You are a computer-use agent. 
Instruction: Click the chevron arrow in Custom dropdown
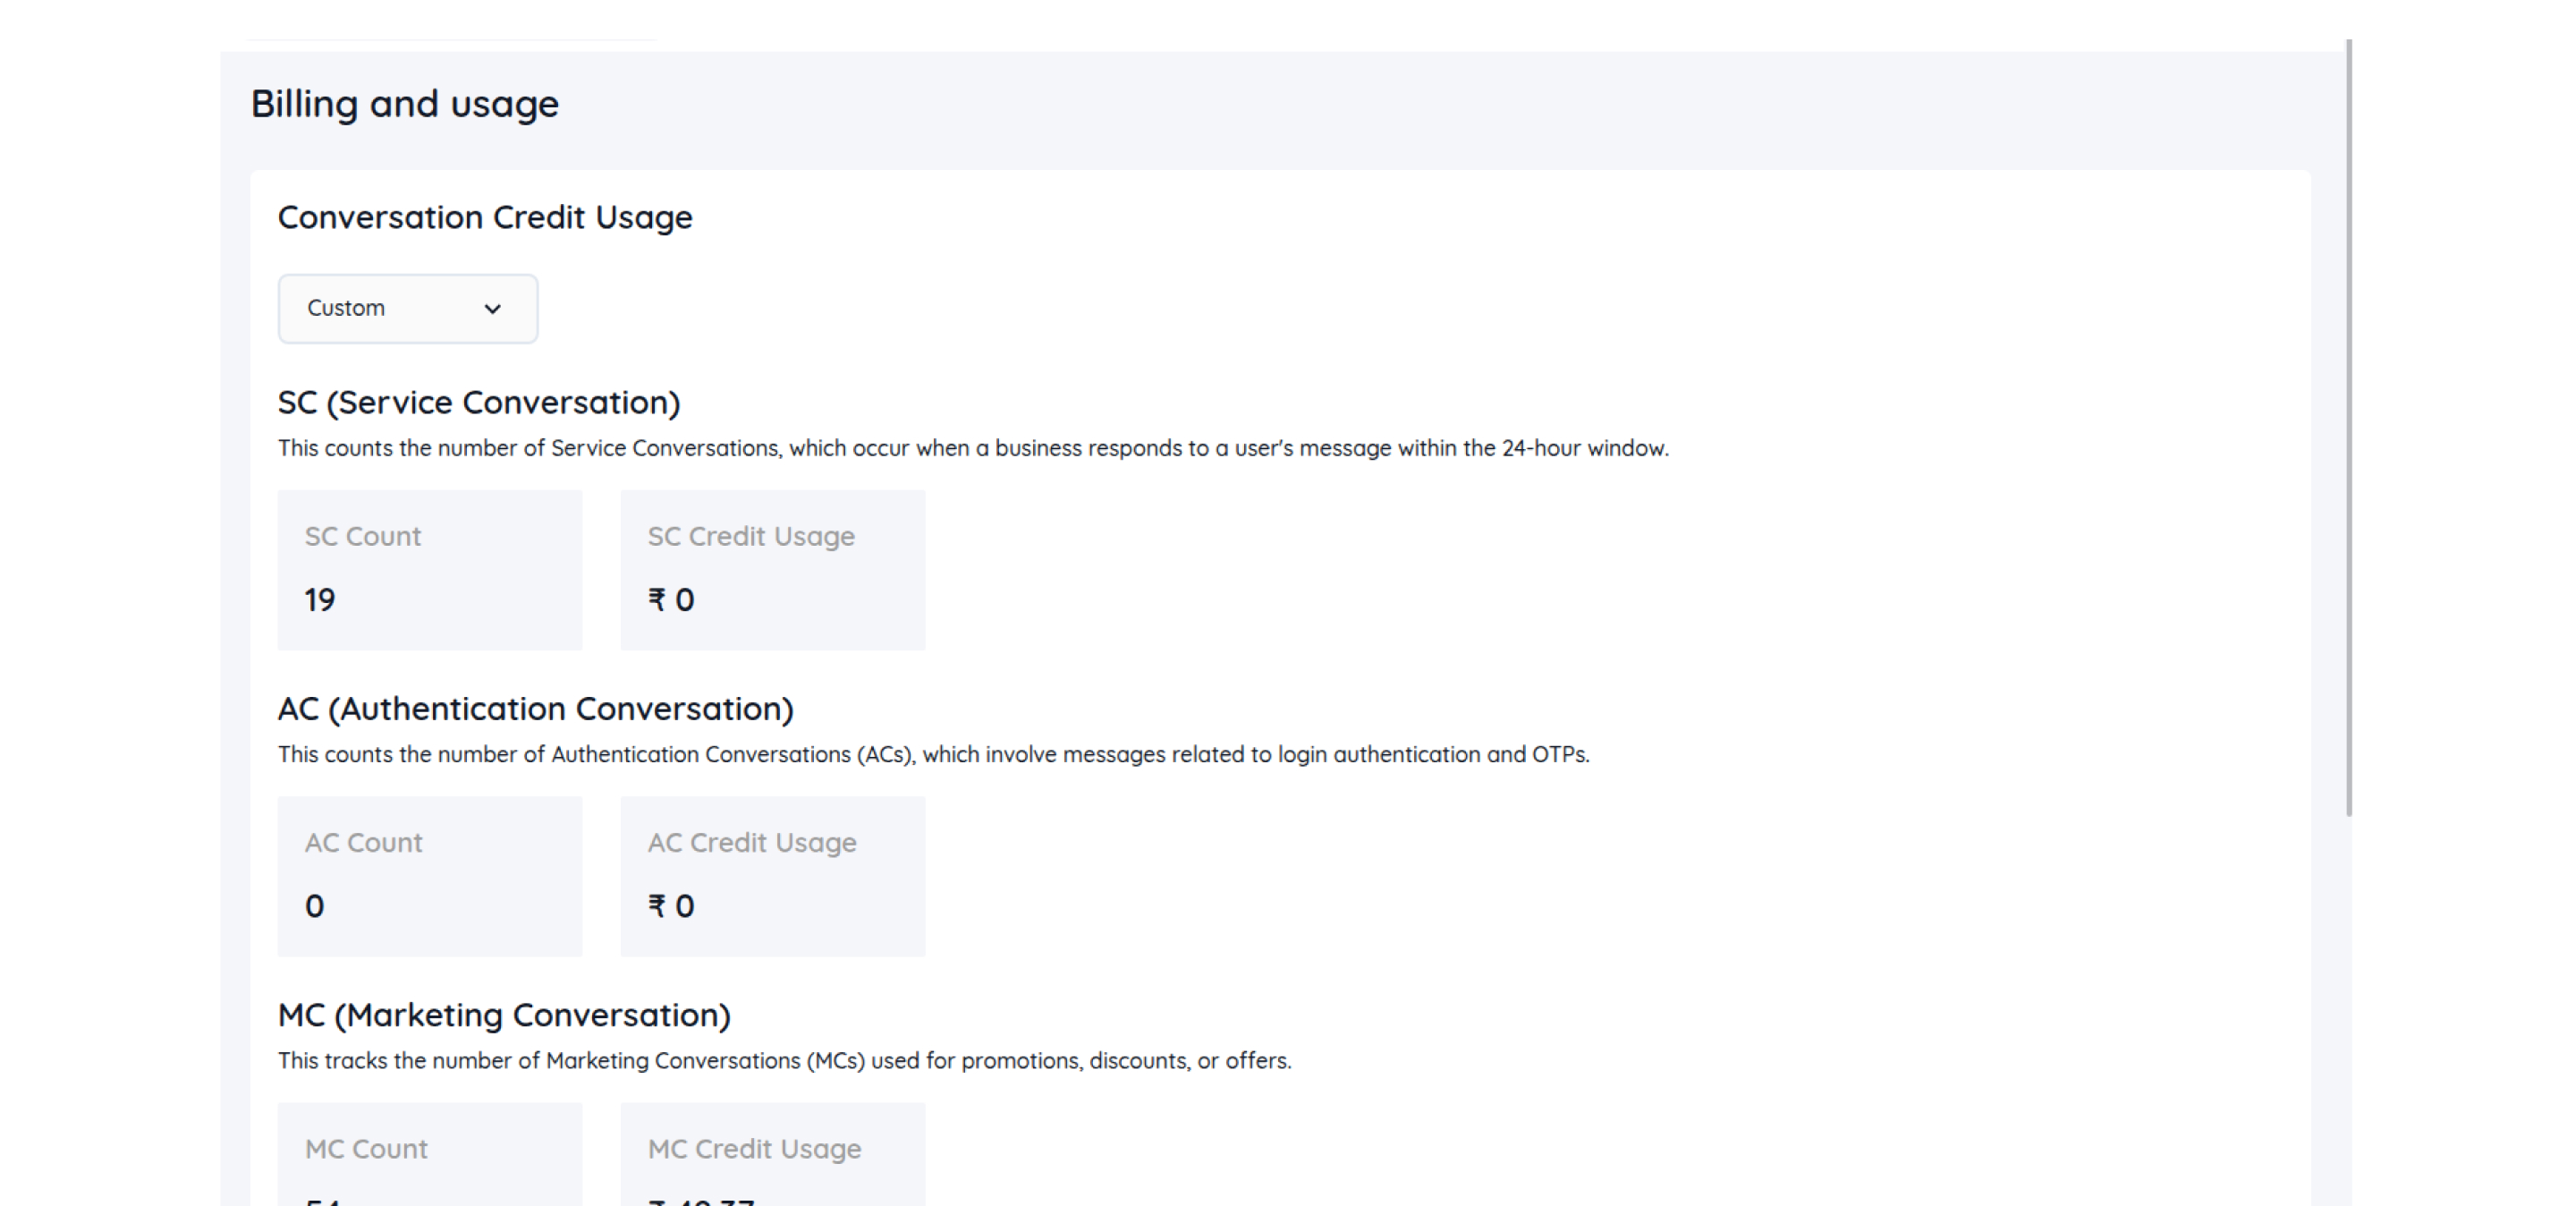coord(492,309)
